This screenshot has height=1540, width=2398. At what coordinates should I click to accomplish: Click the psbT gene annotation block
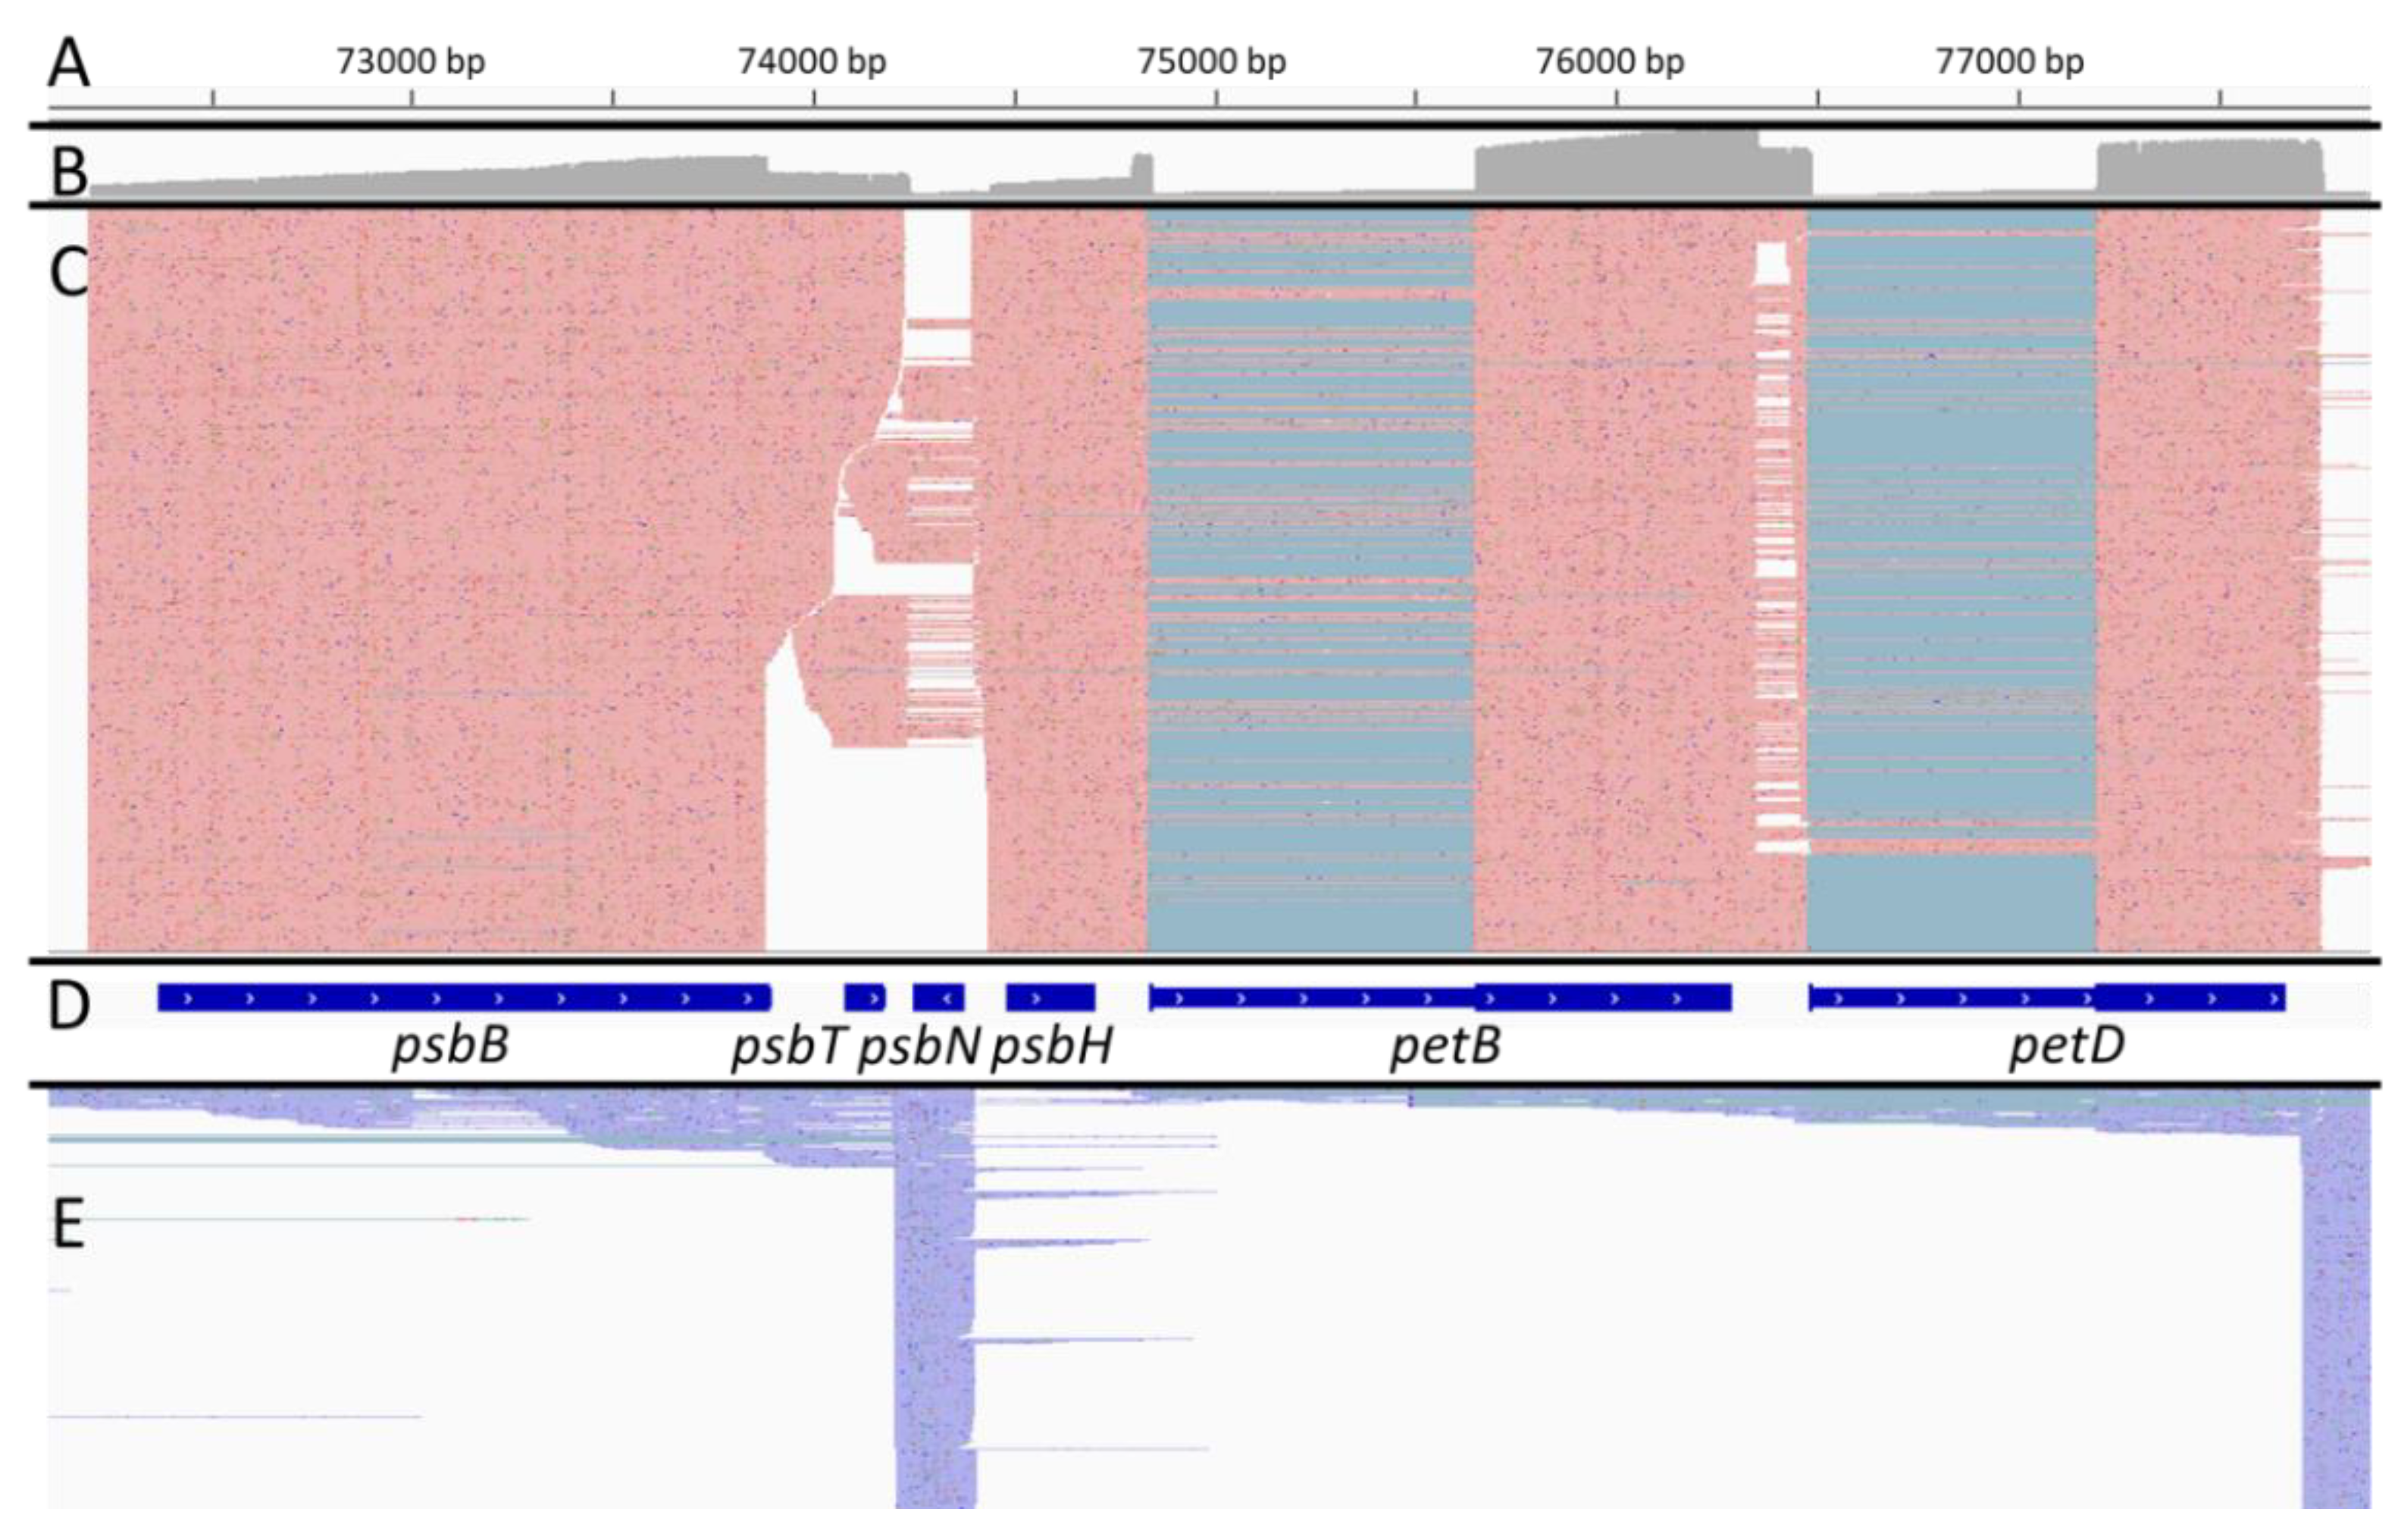point(864,997)
